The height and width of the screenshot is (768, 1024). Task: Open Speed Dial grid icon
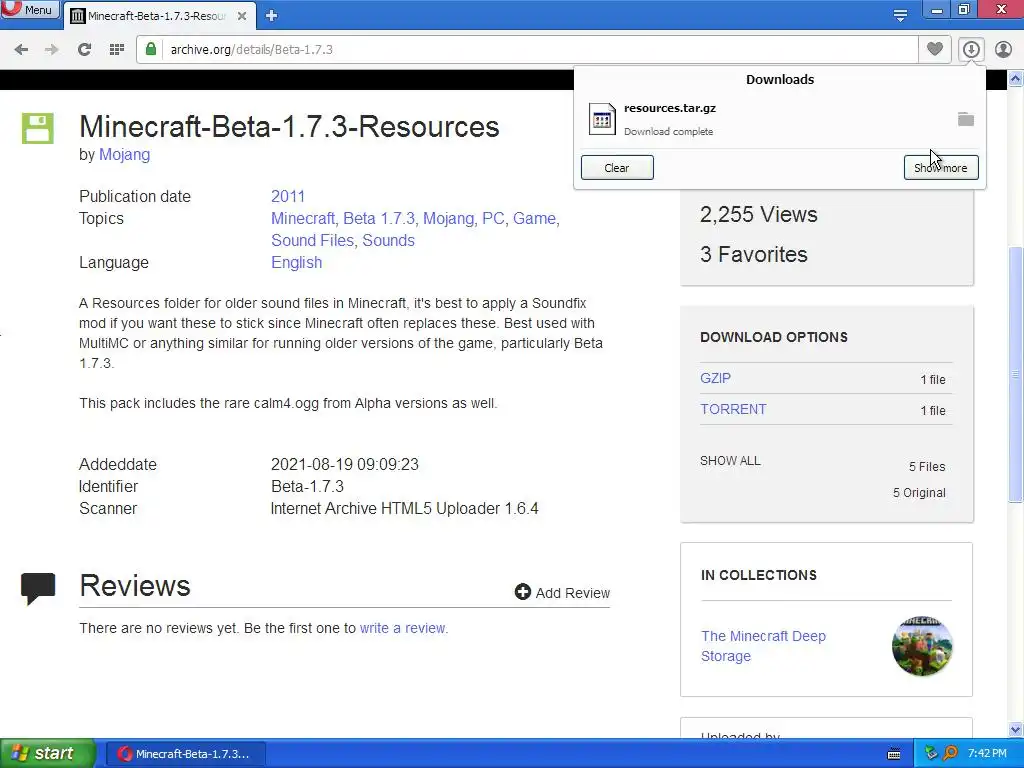coord(117,49)
